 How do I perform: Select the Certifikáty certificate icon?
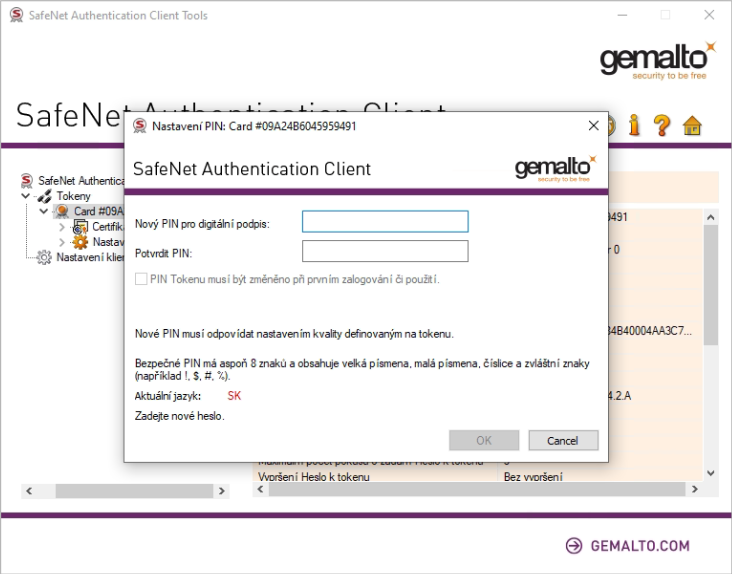click(x=80, y=227)
